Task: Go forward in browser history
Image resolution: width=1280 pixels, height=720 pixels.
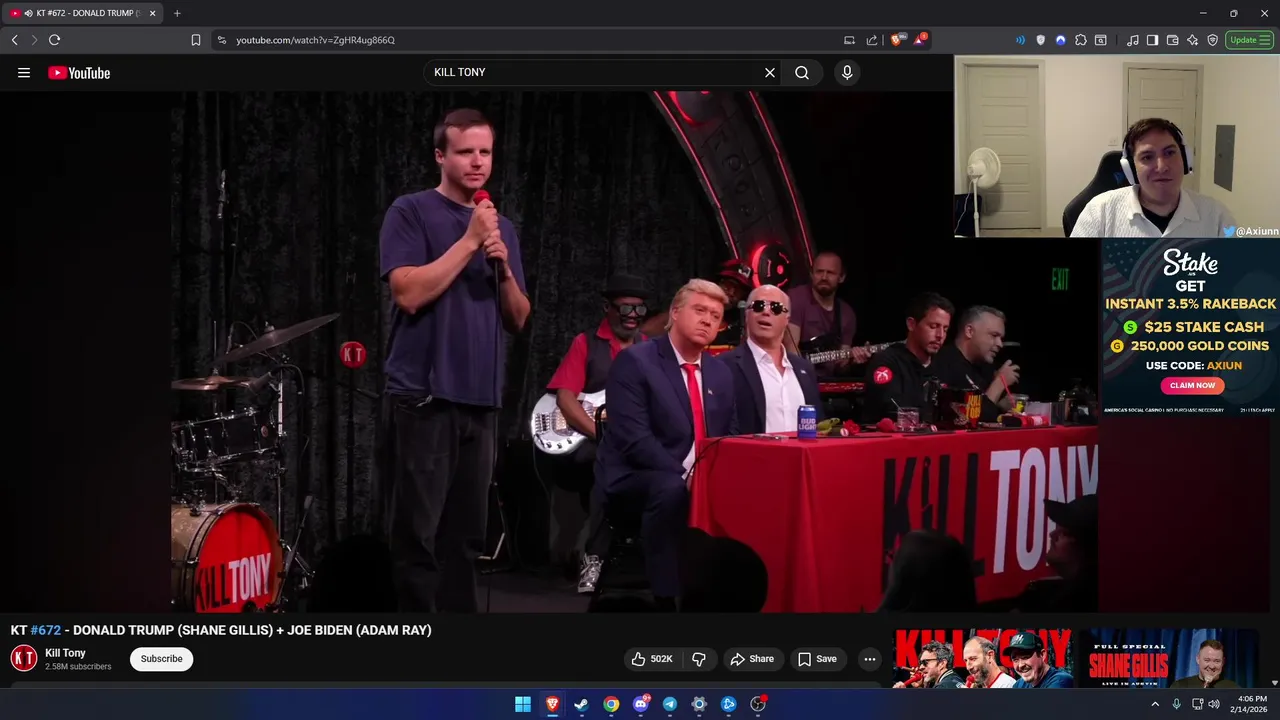Action: tap(34, 40)
